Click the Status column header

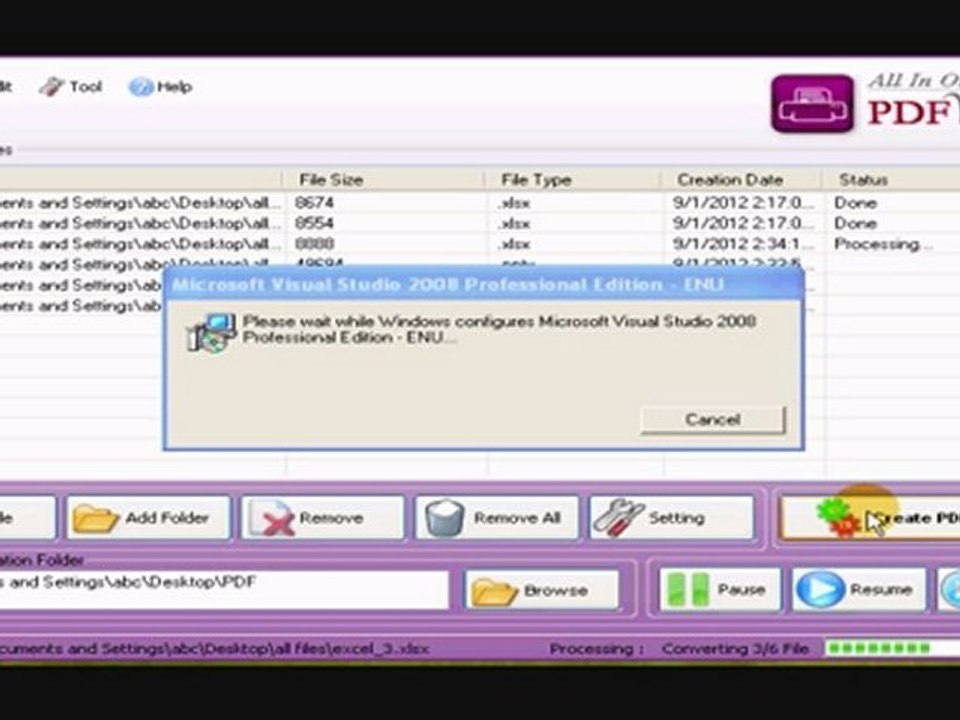[x=891, y=179]
